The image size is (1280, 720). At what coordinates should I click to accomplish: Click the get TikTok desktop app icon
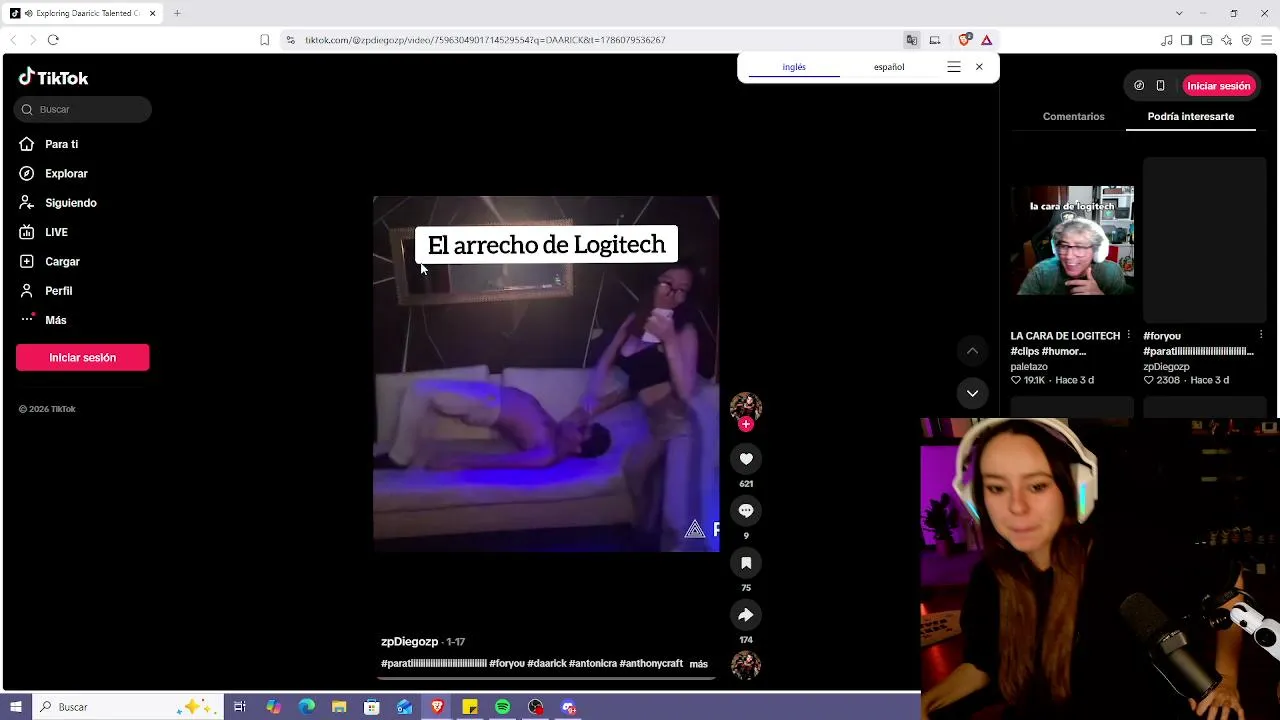(x=1139, y=86)
